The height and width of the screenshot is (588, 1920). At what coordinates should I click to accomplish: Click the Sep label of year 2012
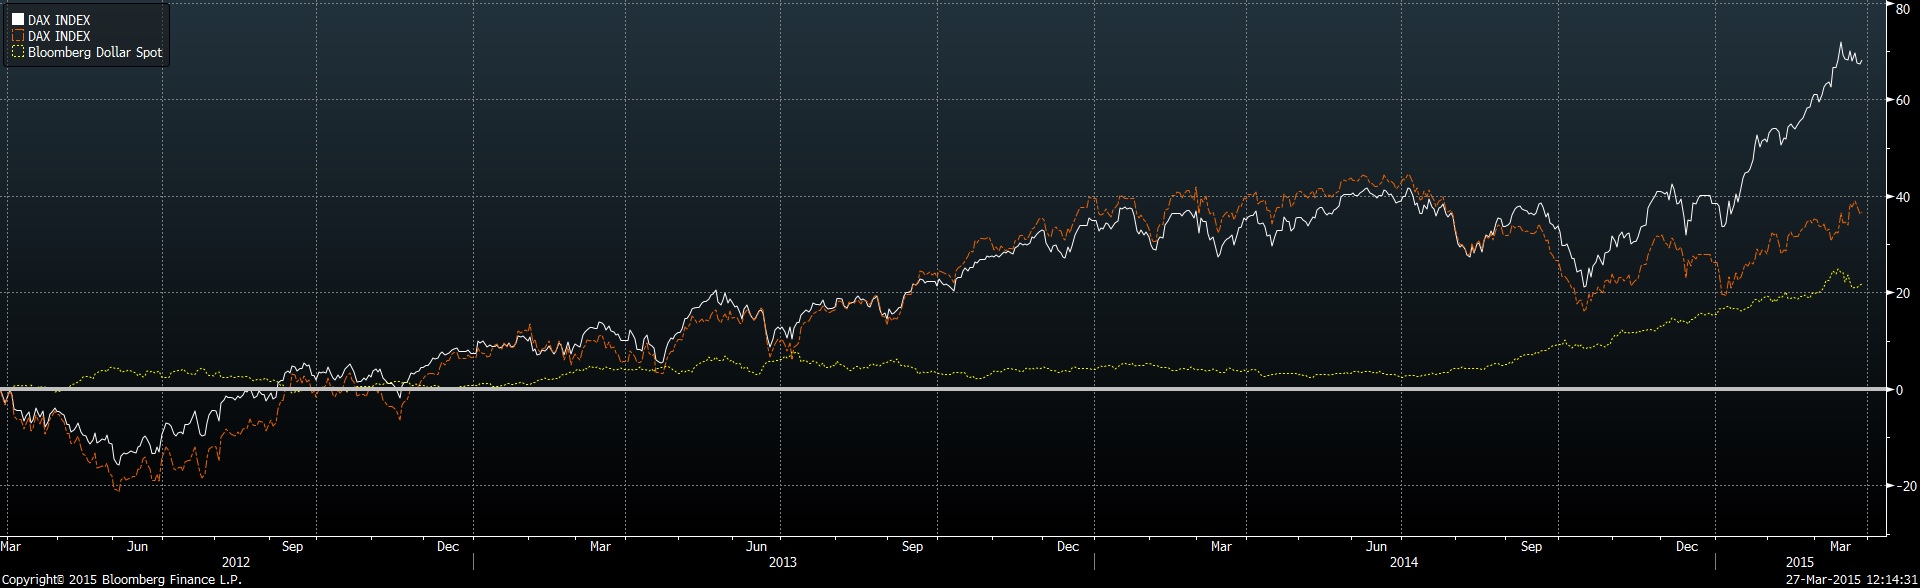tap(293, 547)
